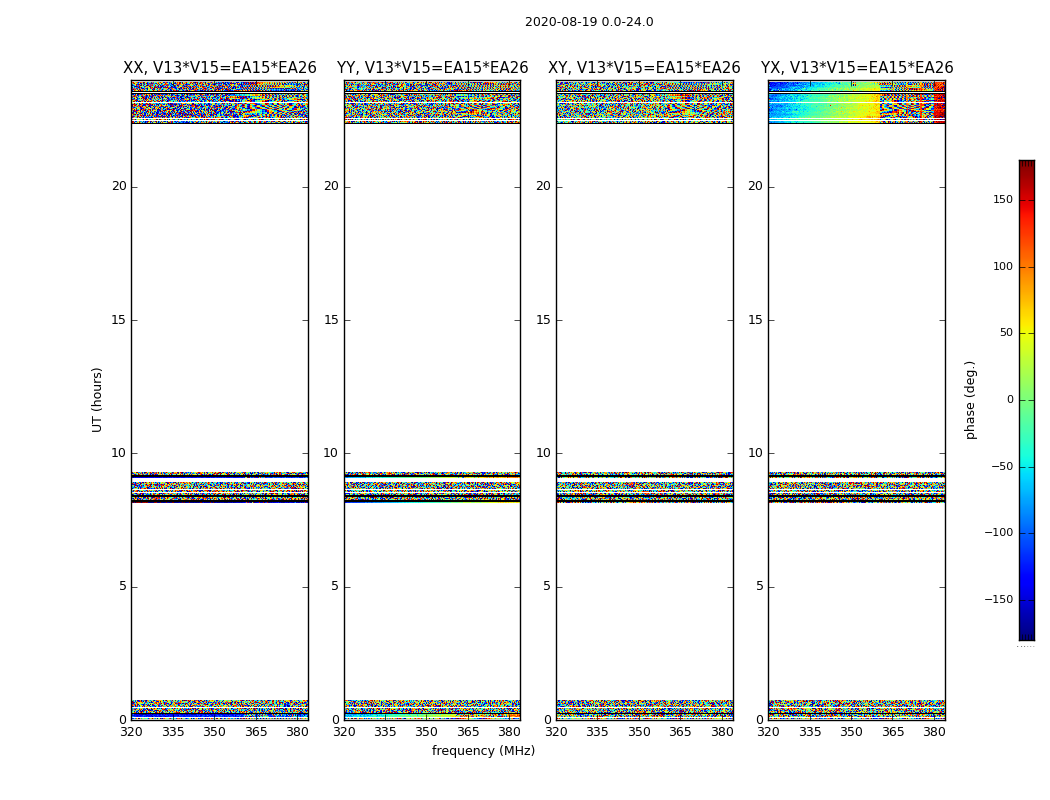The width and height of the screenshot is (1050, 800).
Task: Click colorbar tick label −100
Action: (998, 532)
